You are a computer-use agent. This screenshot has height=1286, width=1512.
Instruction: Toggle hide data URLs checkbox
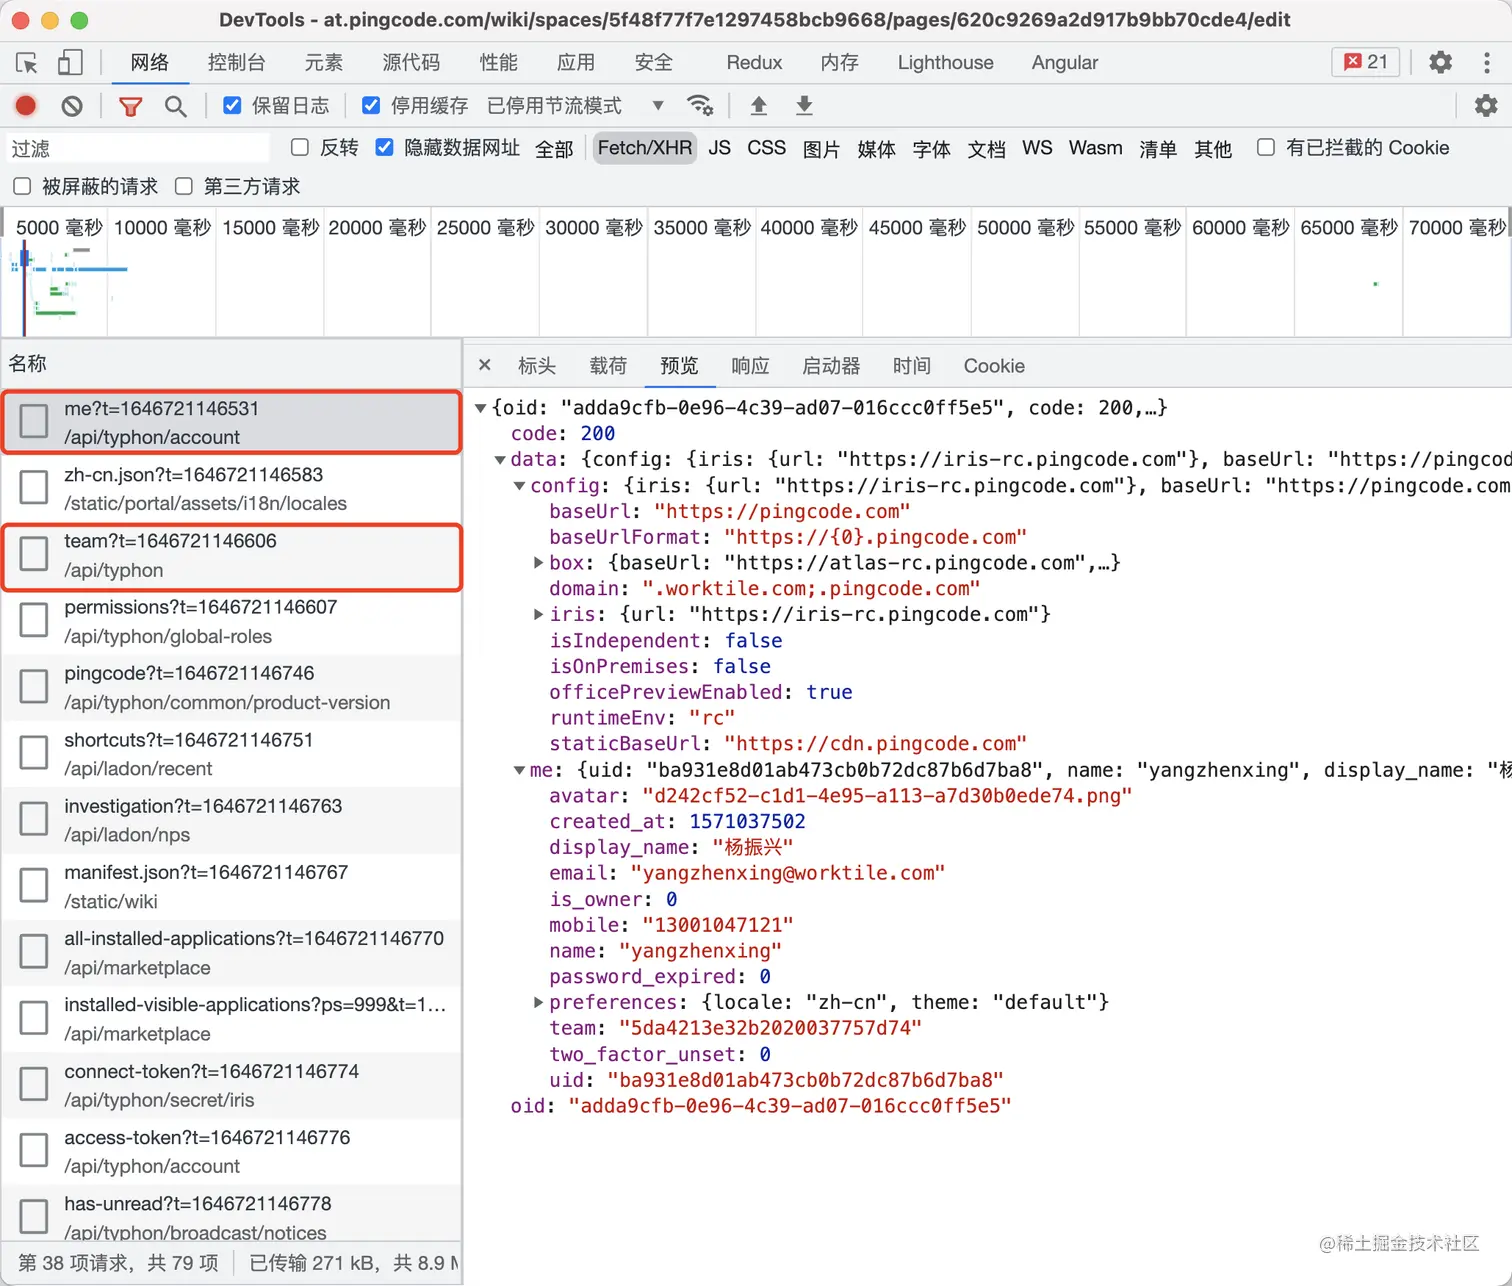coord(384,147)
